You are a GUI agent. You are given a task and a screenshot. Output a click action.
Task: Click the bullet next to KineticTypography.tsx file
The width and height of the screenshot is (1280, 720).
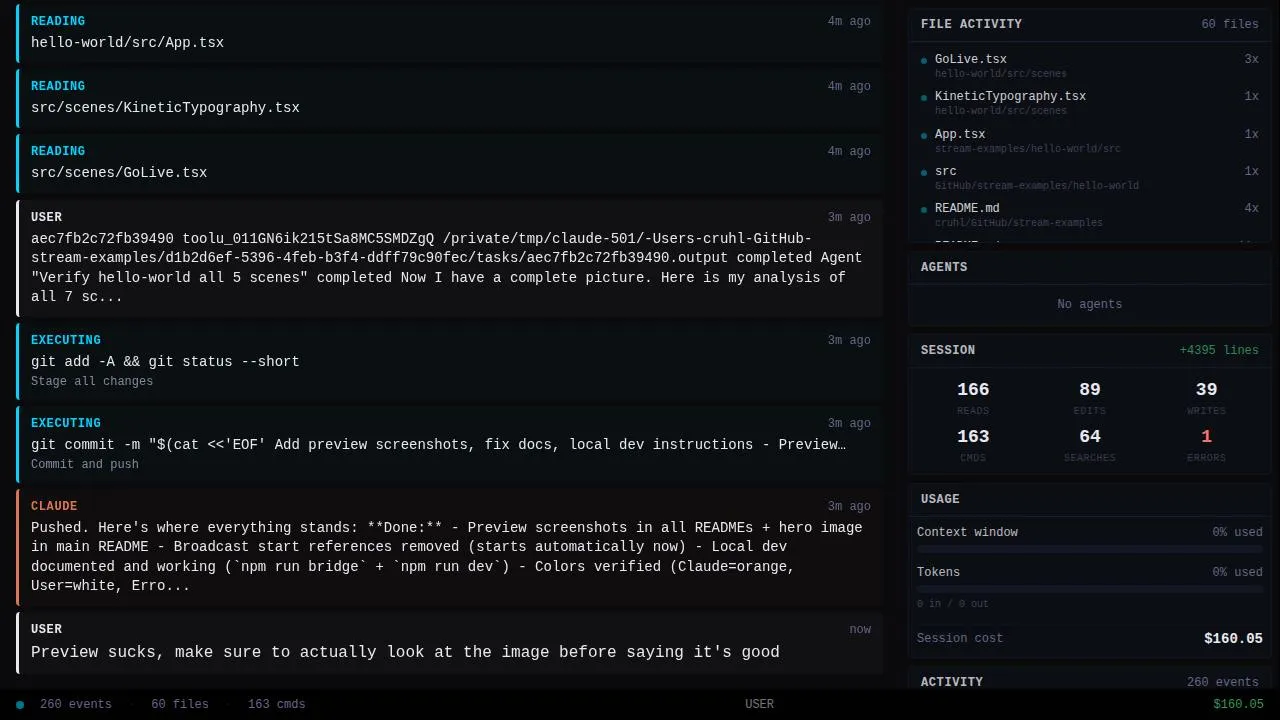(924, 98)
